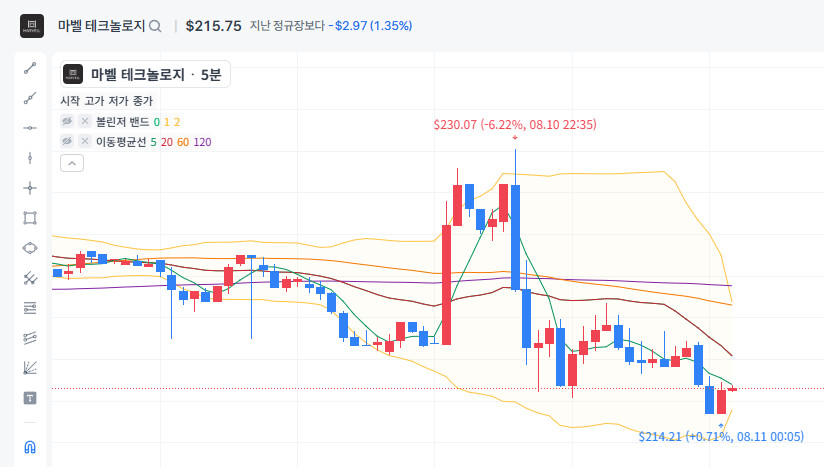Select the horizontal line tool
Image resolution: width=824 pixels, height=467 pixels.
(x=30, y=128)
